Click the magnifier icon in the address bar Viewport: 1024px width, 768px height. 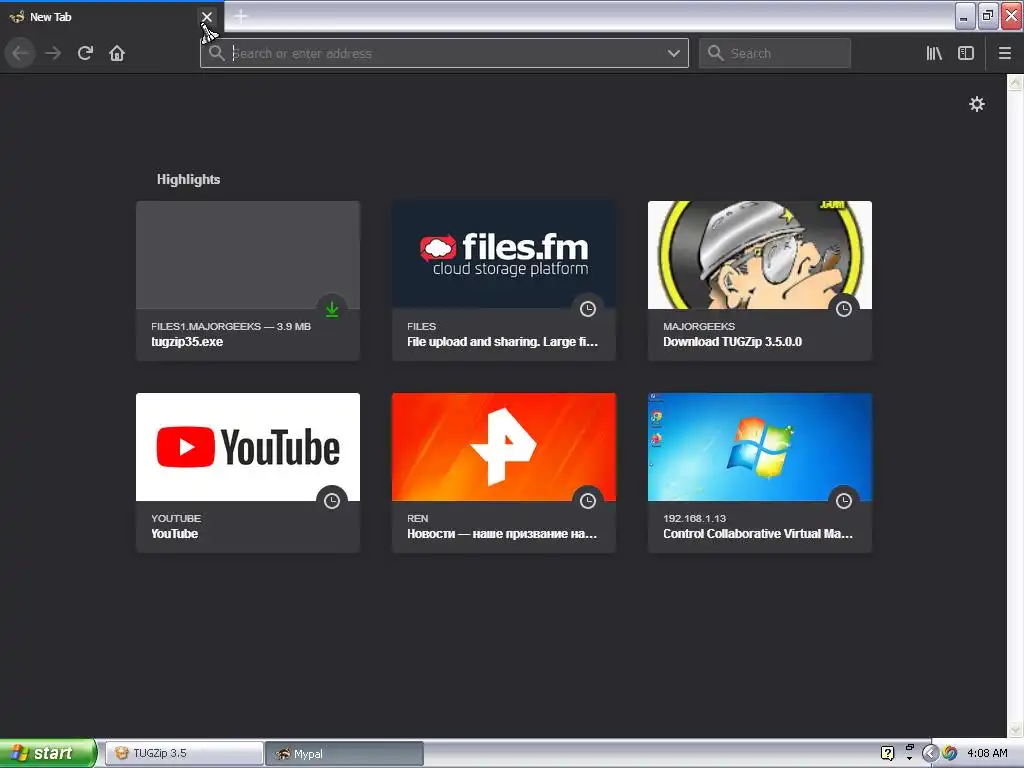pyautogui.click(x=217, y=53)
